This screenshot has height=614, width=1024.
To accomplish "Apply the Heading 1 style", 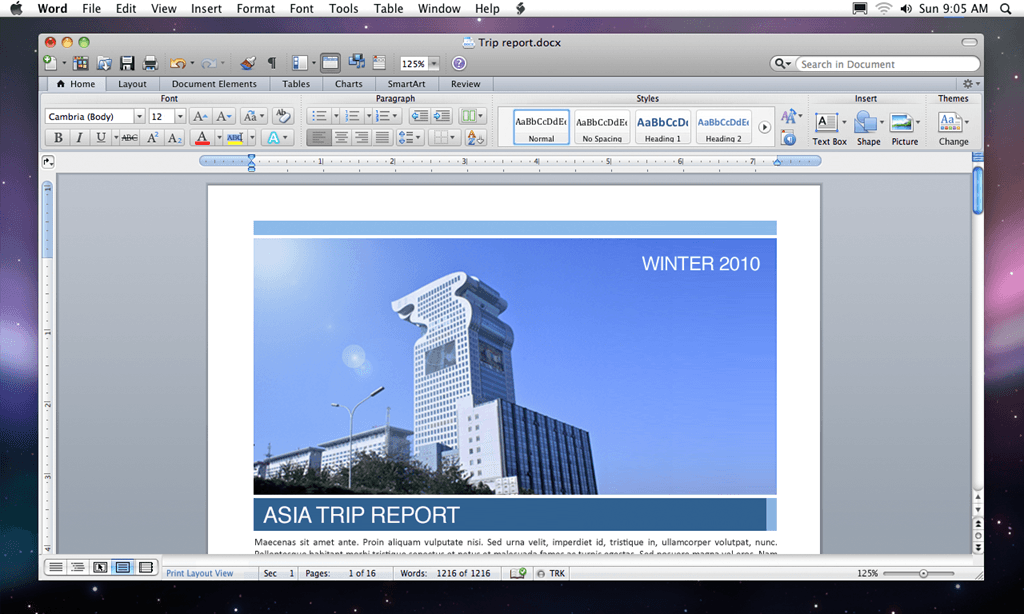I will pyautogui.click(x=662, y=127).
